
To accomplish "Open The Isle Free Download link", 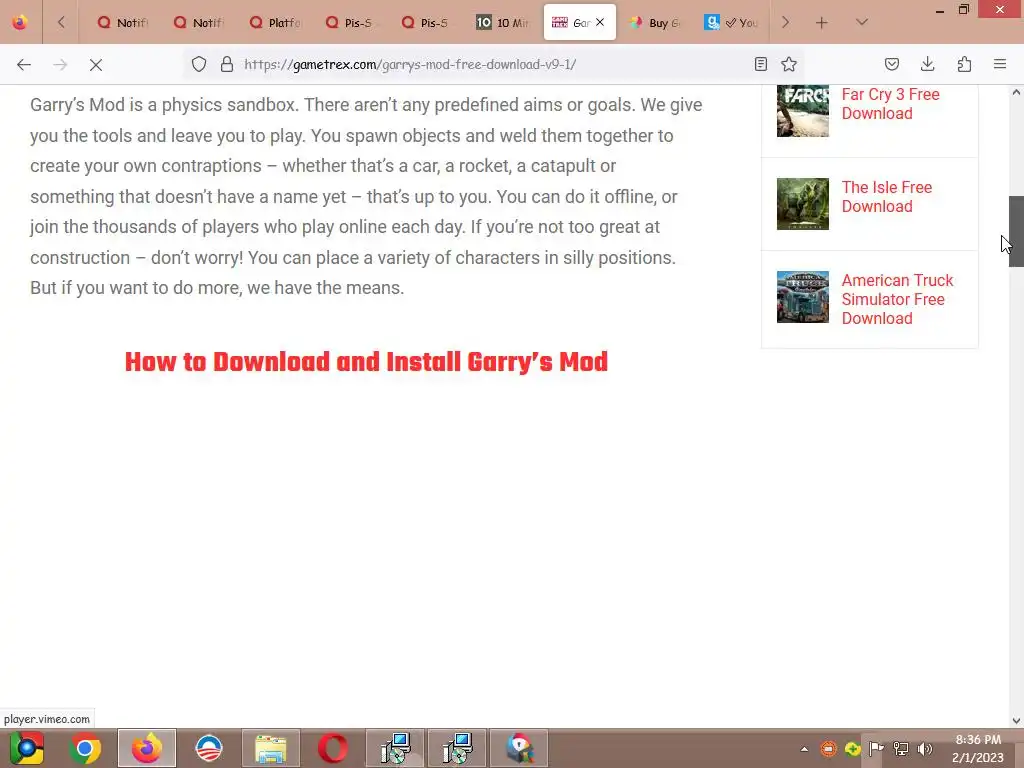I will (x=886, y=197).
